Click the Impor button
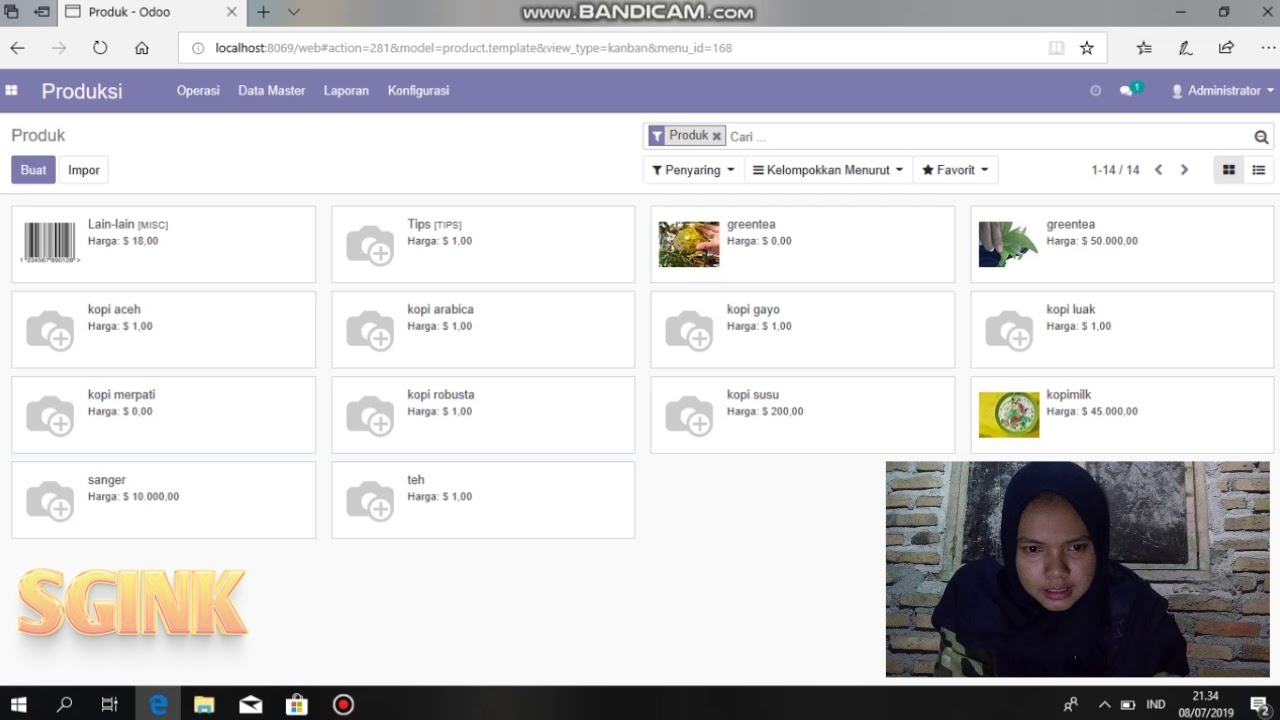Screen dimensions: 1280x720 click(84, 170)
